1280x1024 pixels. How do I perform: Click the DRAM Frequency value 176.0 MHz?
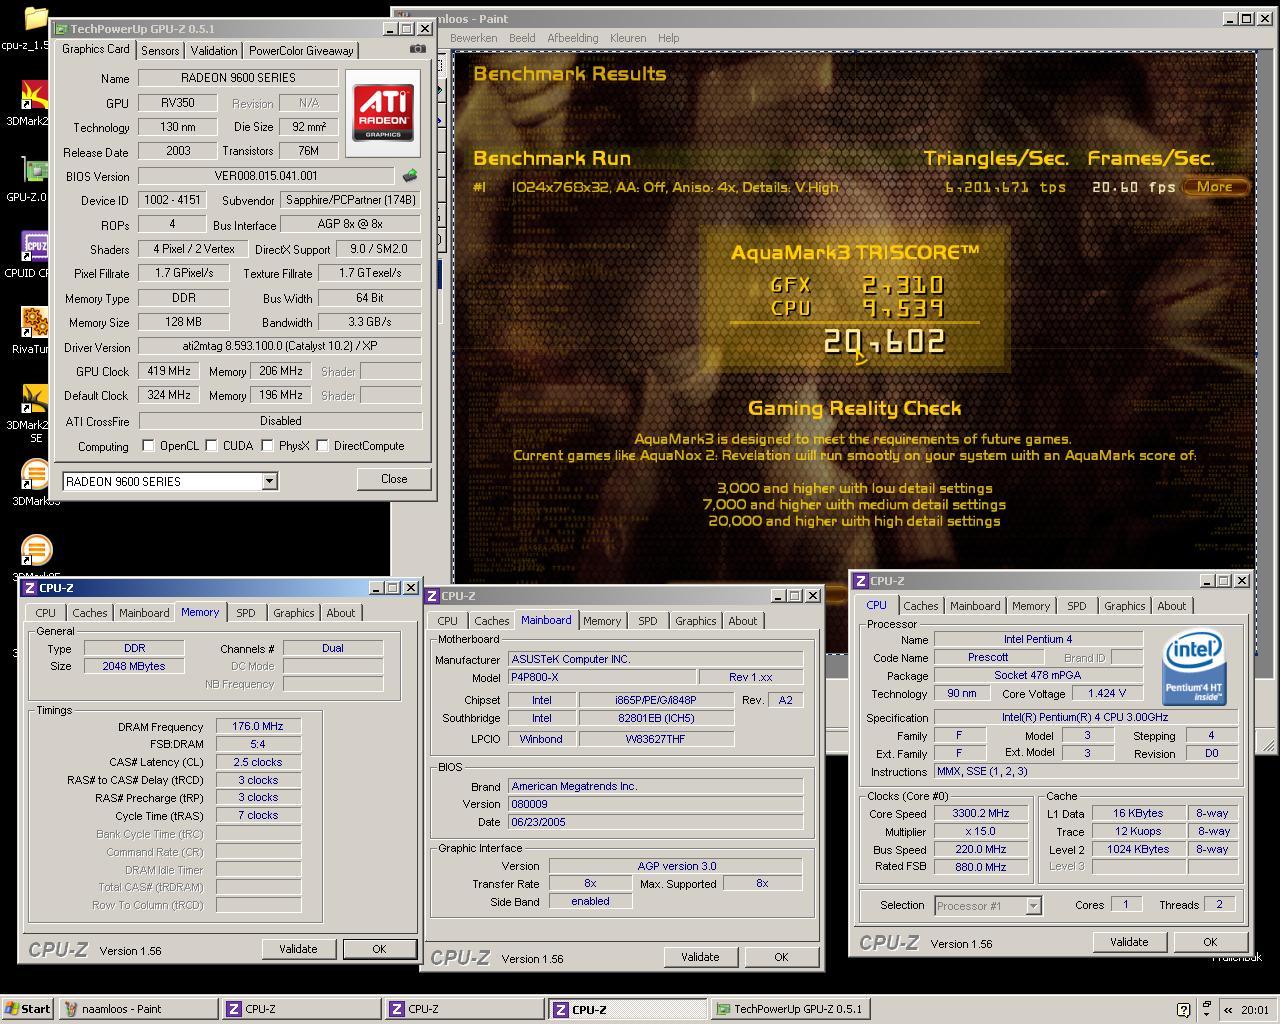(258, 727)
